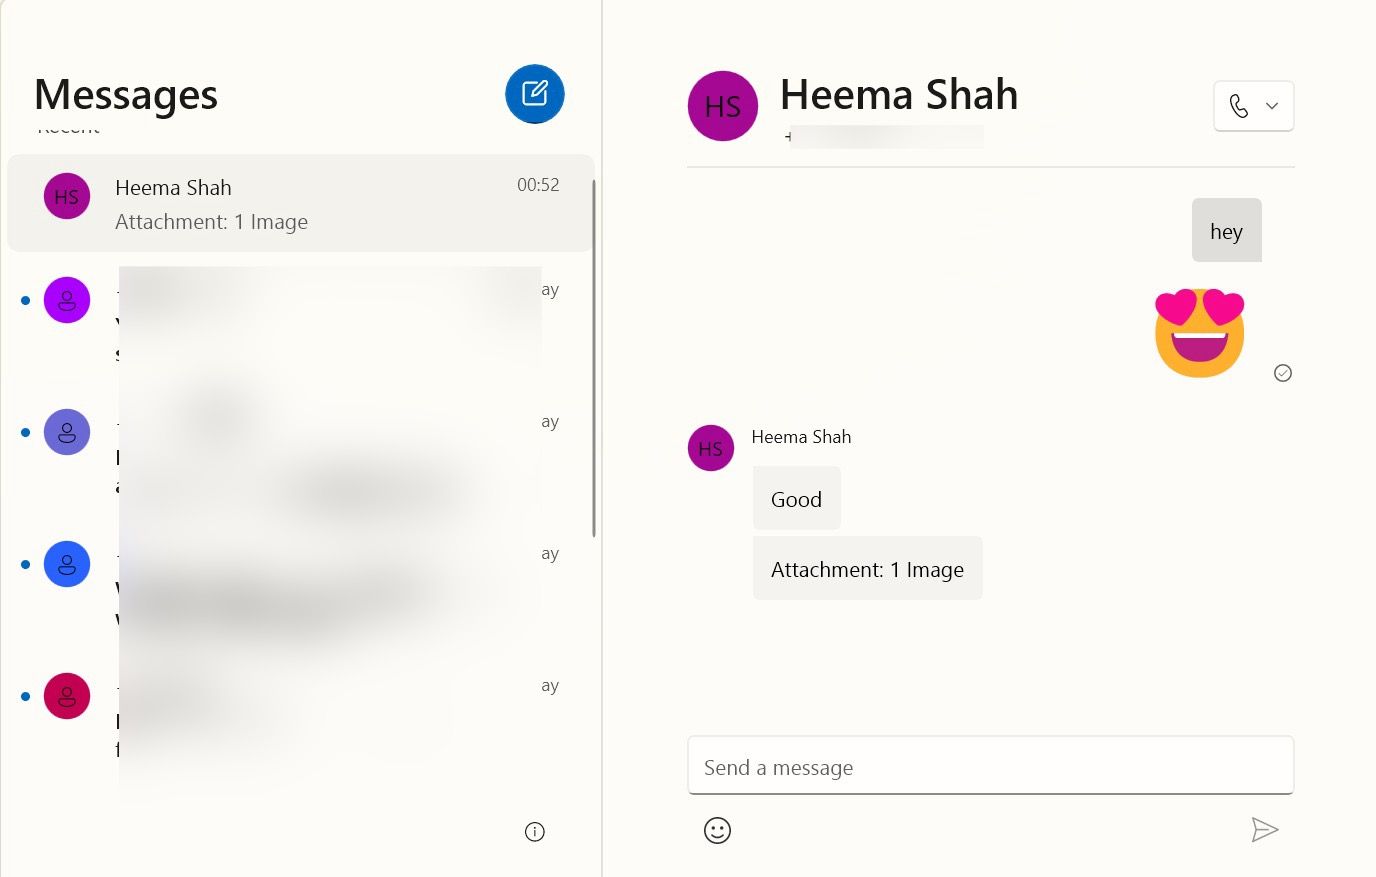The image size is (1376, 877).
Task: Expand the Recent section header
Action: click(x=67, y=126)
